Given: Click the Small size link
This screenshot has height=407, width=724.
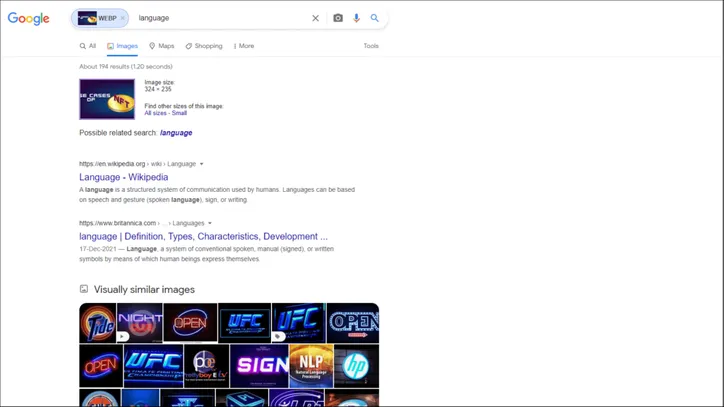Looking at the screenshot, I should point(179,113).
